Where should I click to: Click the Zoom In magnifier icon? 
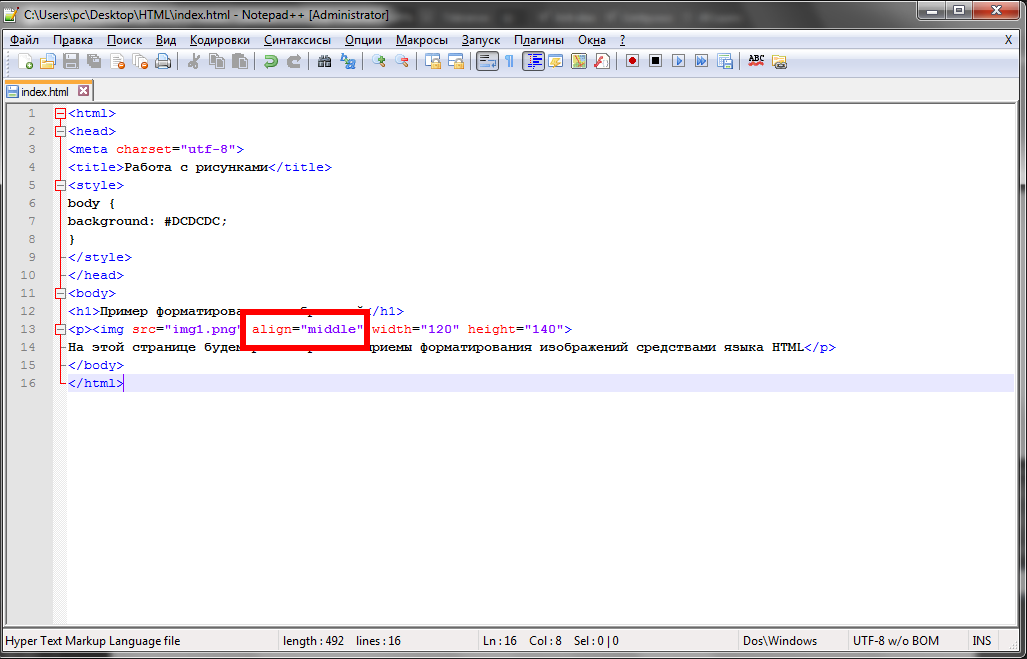pos(379,62)
